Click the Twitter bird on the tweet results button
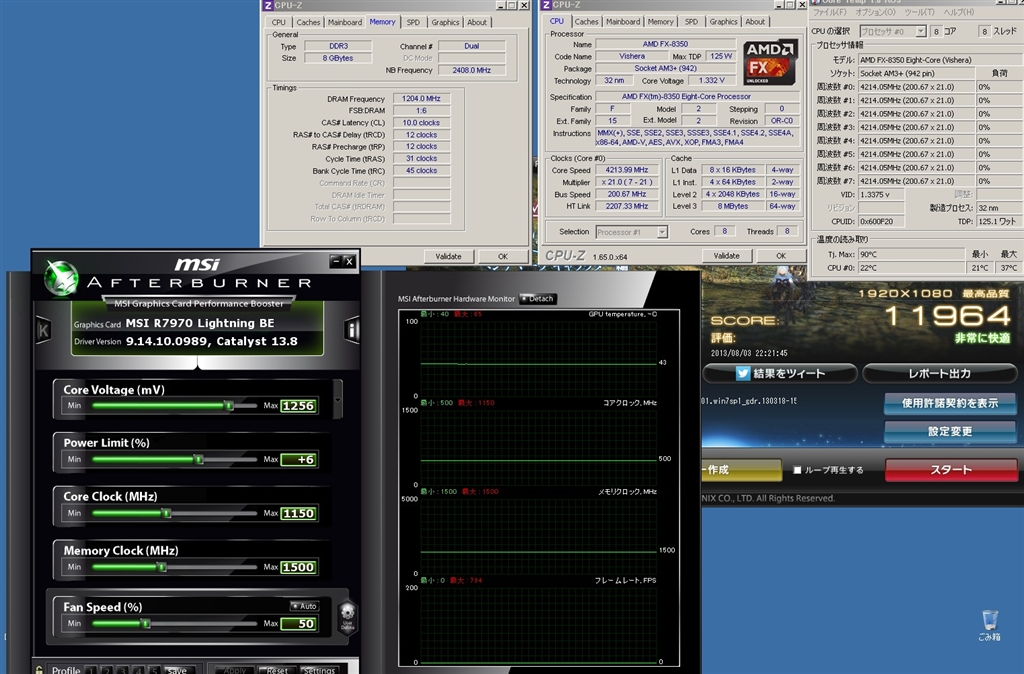The width and height of the screenshot is (1024, 674). tap(743, 373)
